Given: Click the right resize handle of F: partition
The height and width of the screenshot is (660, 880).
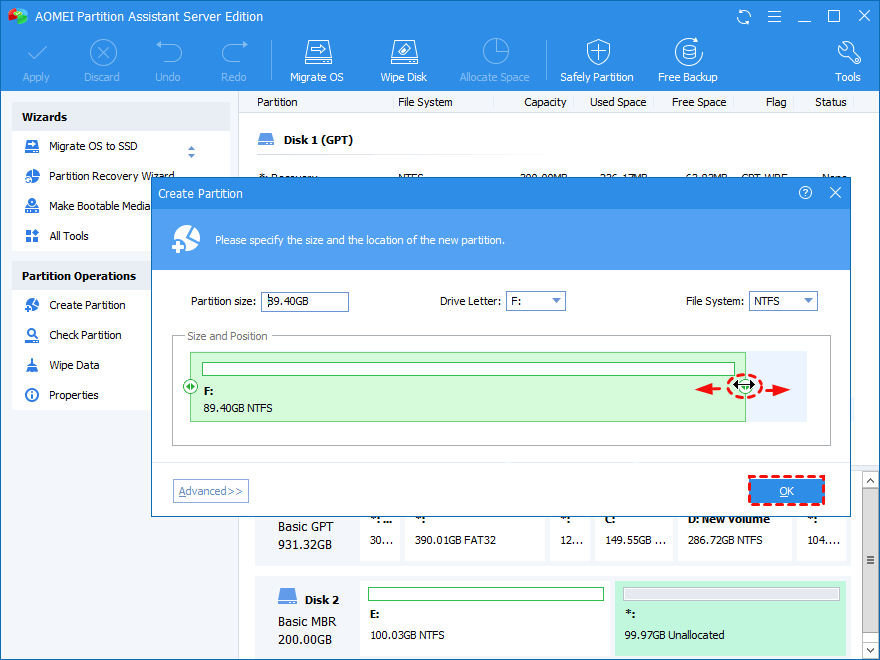Looking at the screenshot, I should [x=745, y=386].
